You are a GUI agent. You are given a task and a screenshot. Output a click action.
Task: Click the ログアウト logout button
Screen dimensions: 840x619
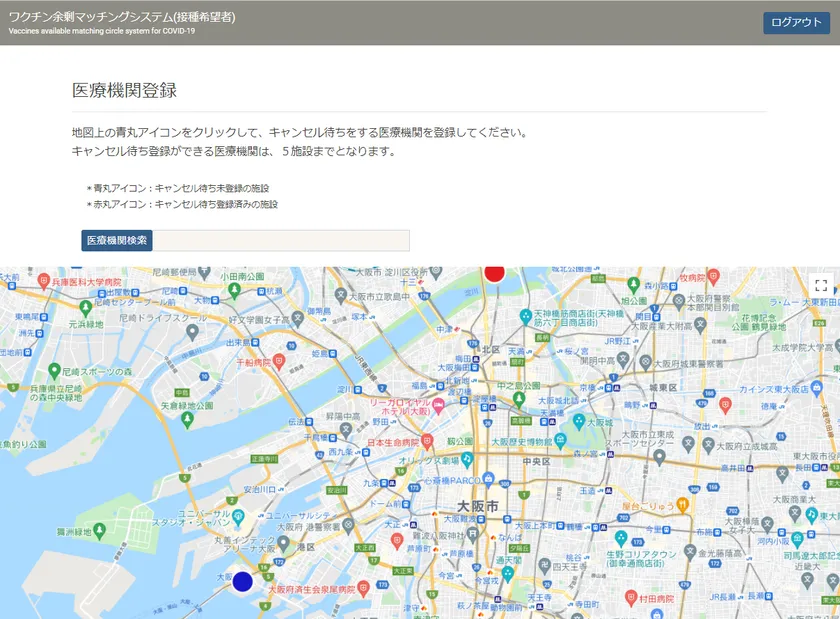point(796,23)
